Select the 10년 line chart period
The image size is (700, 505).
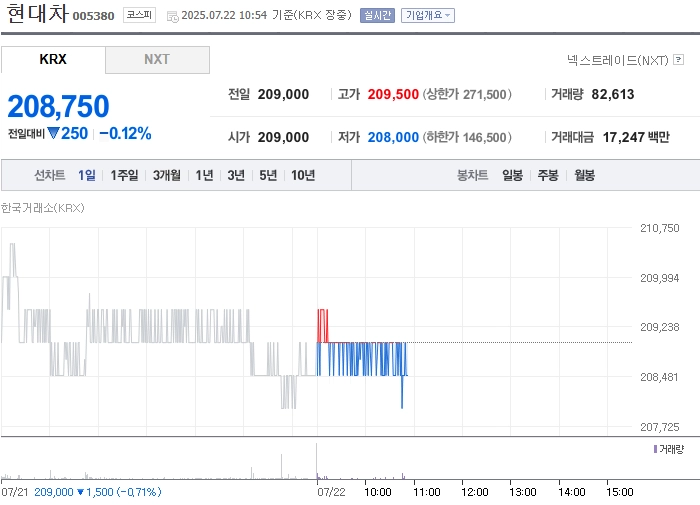303,175
